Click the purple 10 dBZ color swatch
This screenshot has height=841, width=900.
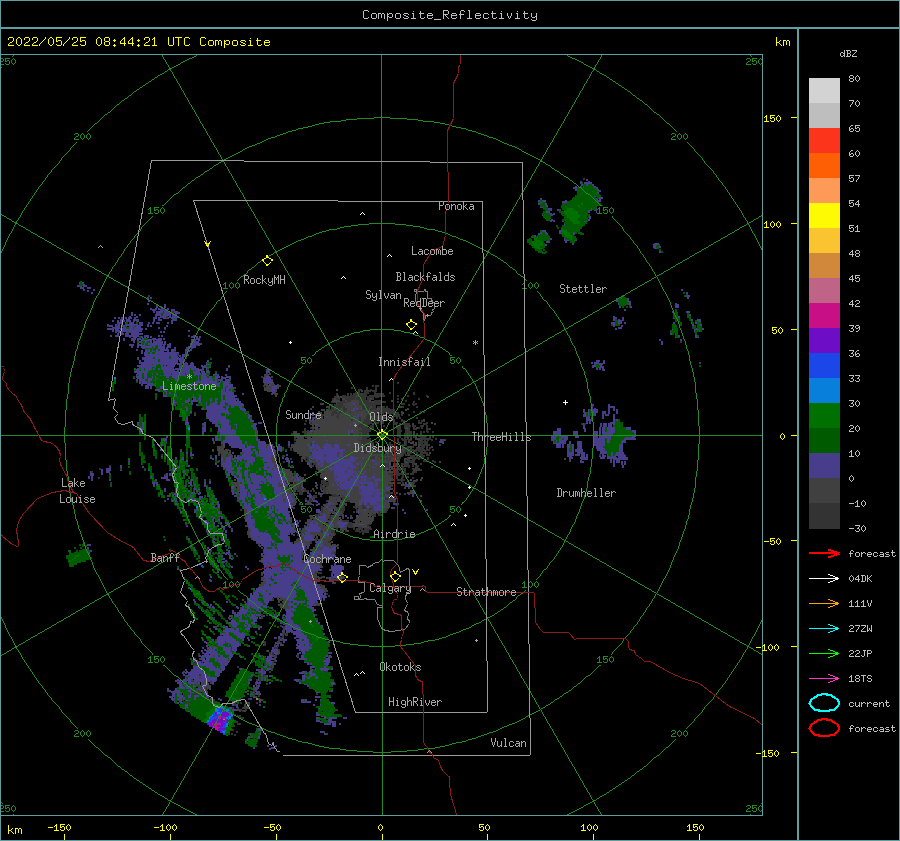pyautogui.click(x=824, y=466)
